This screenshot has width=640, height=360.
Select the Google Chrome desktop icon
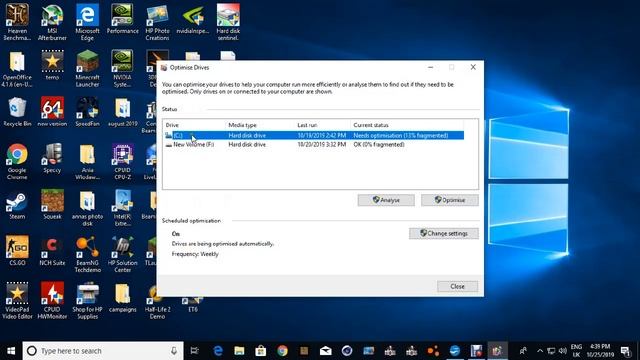click(x=17, y=161)
